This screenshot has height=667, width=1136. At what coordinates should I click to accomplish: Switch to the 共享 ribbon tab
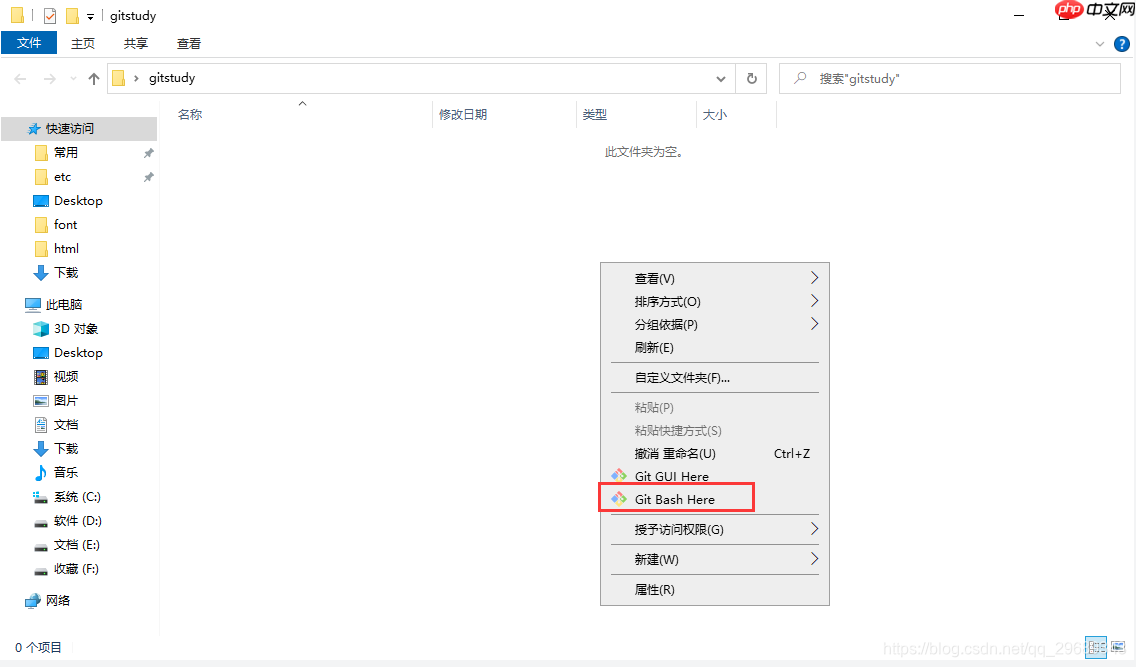(135, 43)
